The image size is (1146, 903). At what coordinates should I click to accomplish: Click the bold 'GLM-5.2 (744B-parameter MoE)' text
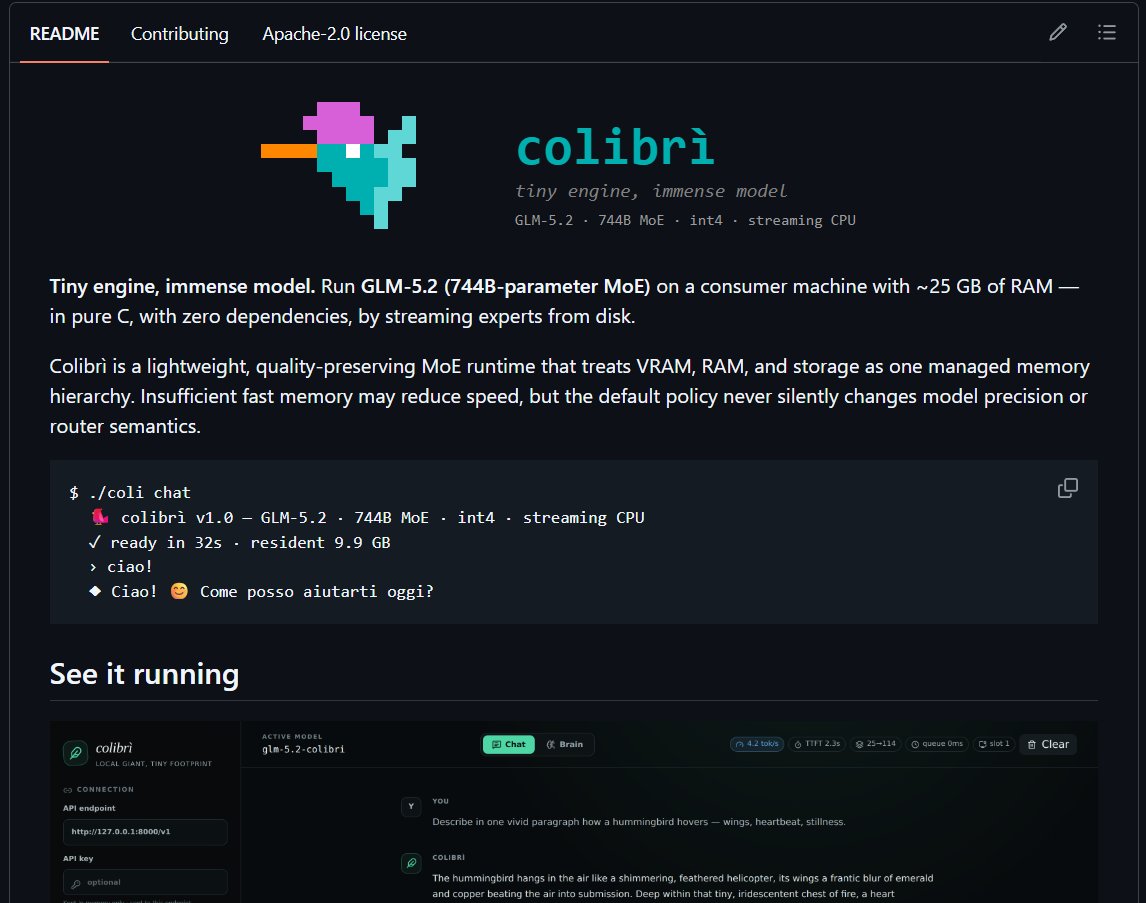(x=505, y=286)
